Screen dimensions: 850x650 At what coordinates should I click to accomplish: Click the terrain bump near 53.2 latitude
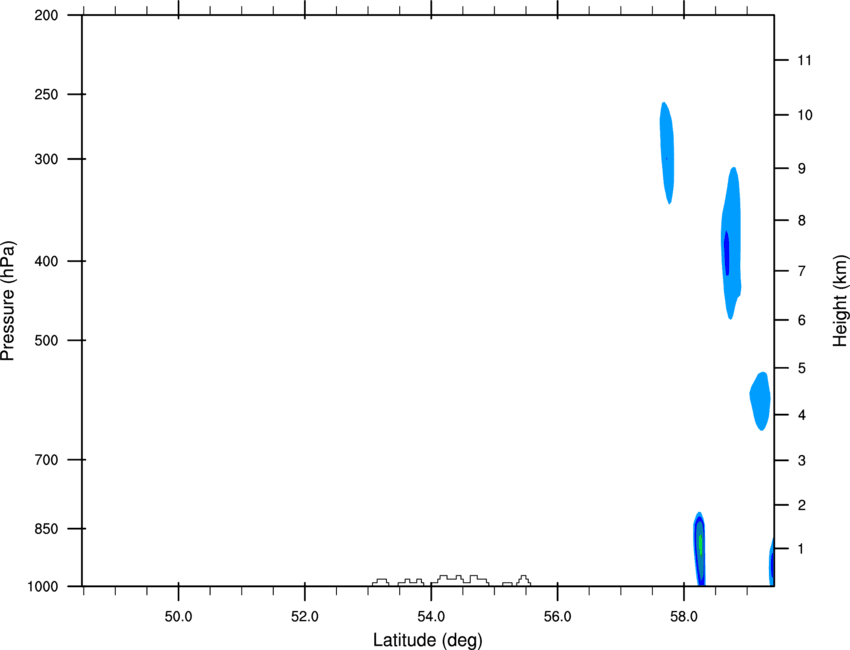(x=381, y=582)
